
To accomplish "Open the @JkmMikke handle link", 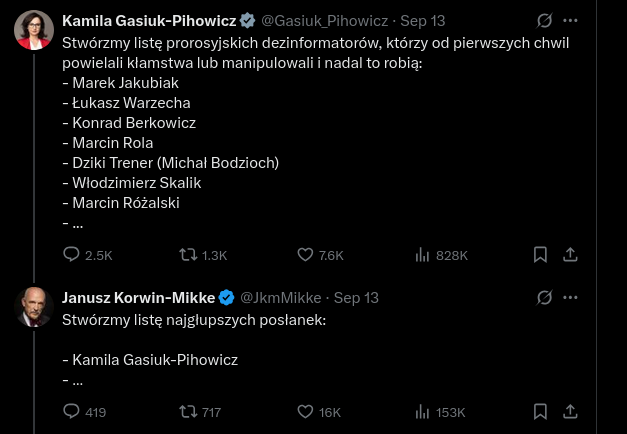I will pyautogui.click(x=280, y=297).
